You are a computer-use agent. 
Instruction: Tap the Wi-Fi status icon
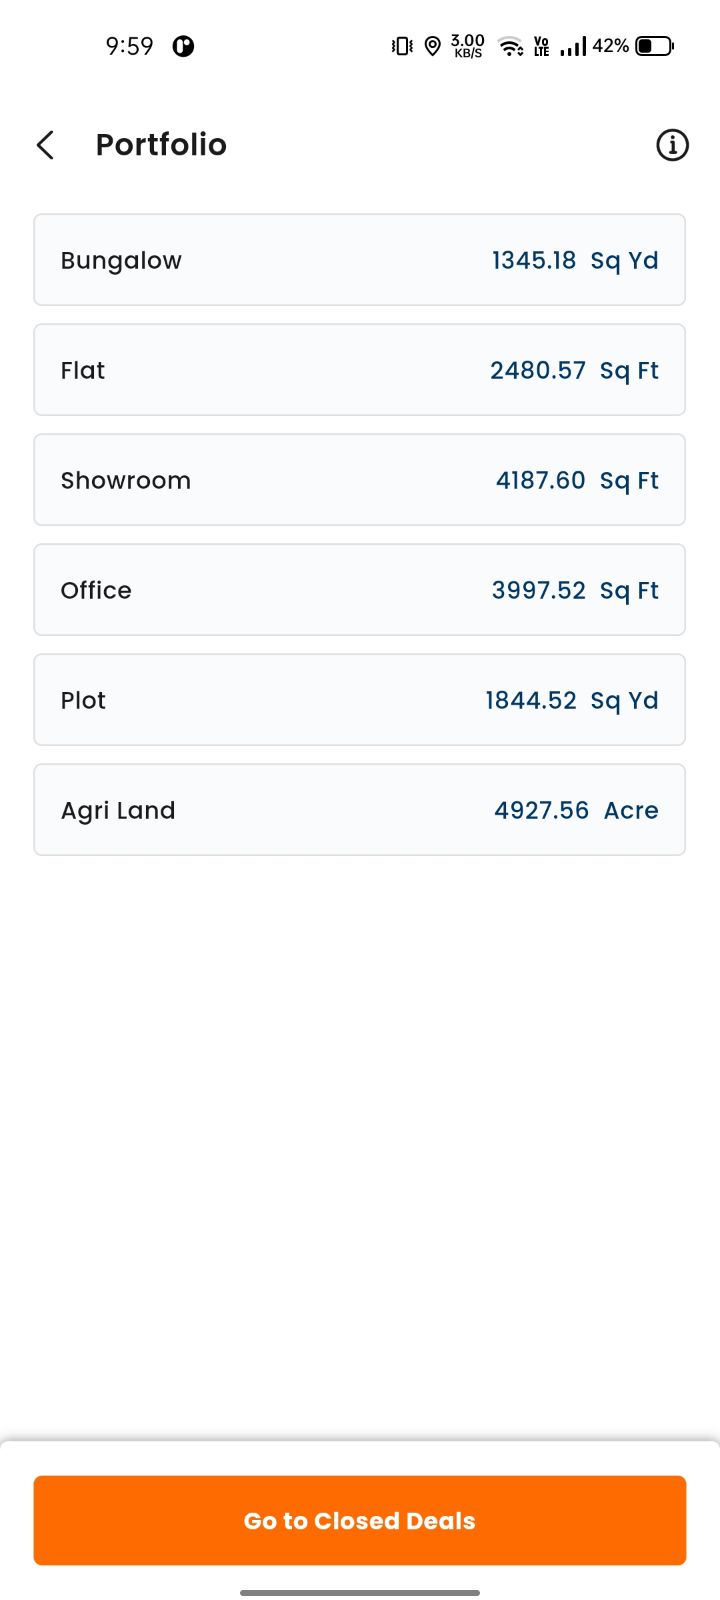pos(511,46)
